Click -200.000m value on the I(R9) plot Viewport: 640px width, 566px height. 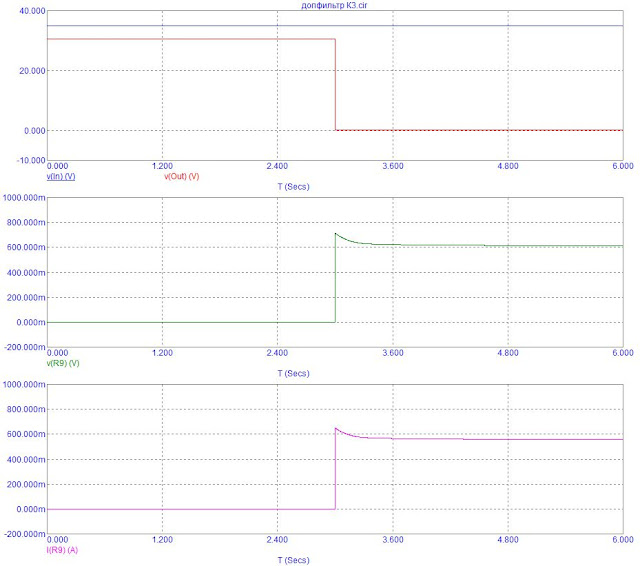(x=24, y=534)
